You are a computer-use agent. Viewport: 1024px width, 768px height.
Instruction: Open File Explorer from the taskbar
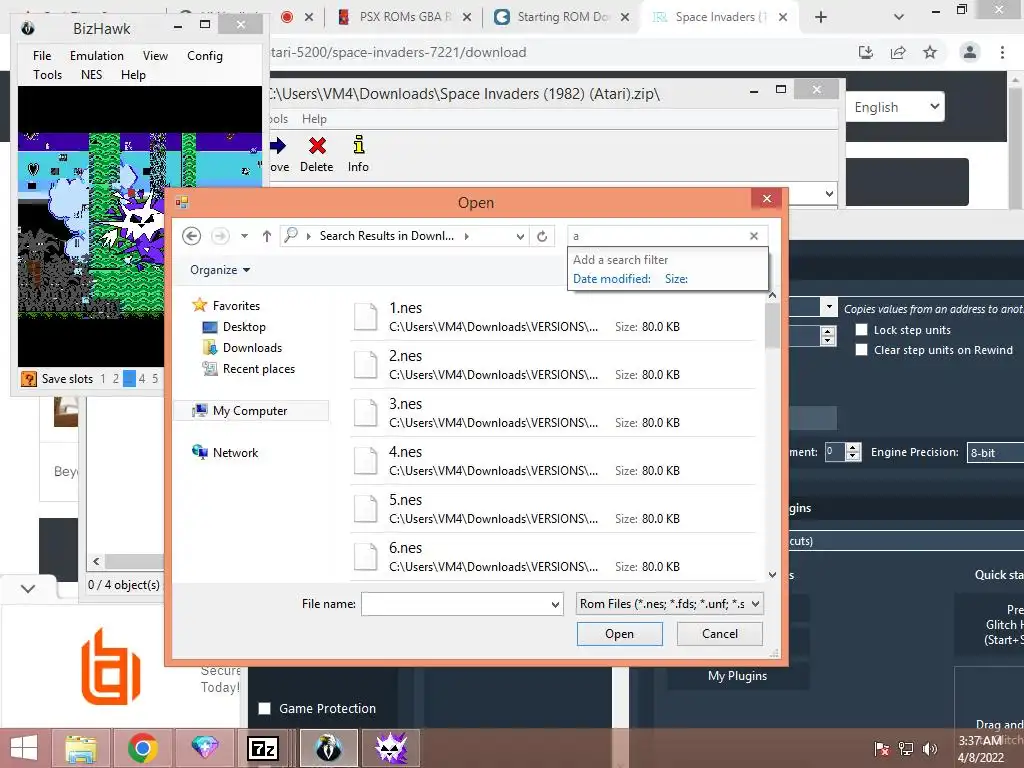81,748
